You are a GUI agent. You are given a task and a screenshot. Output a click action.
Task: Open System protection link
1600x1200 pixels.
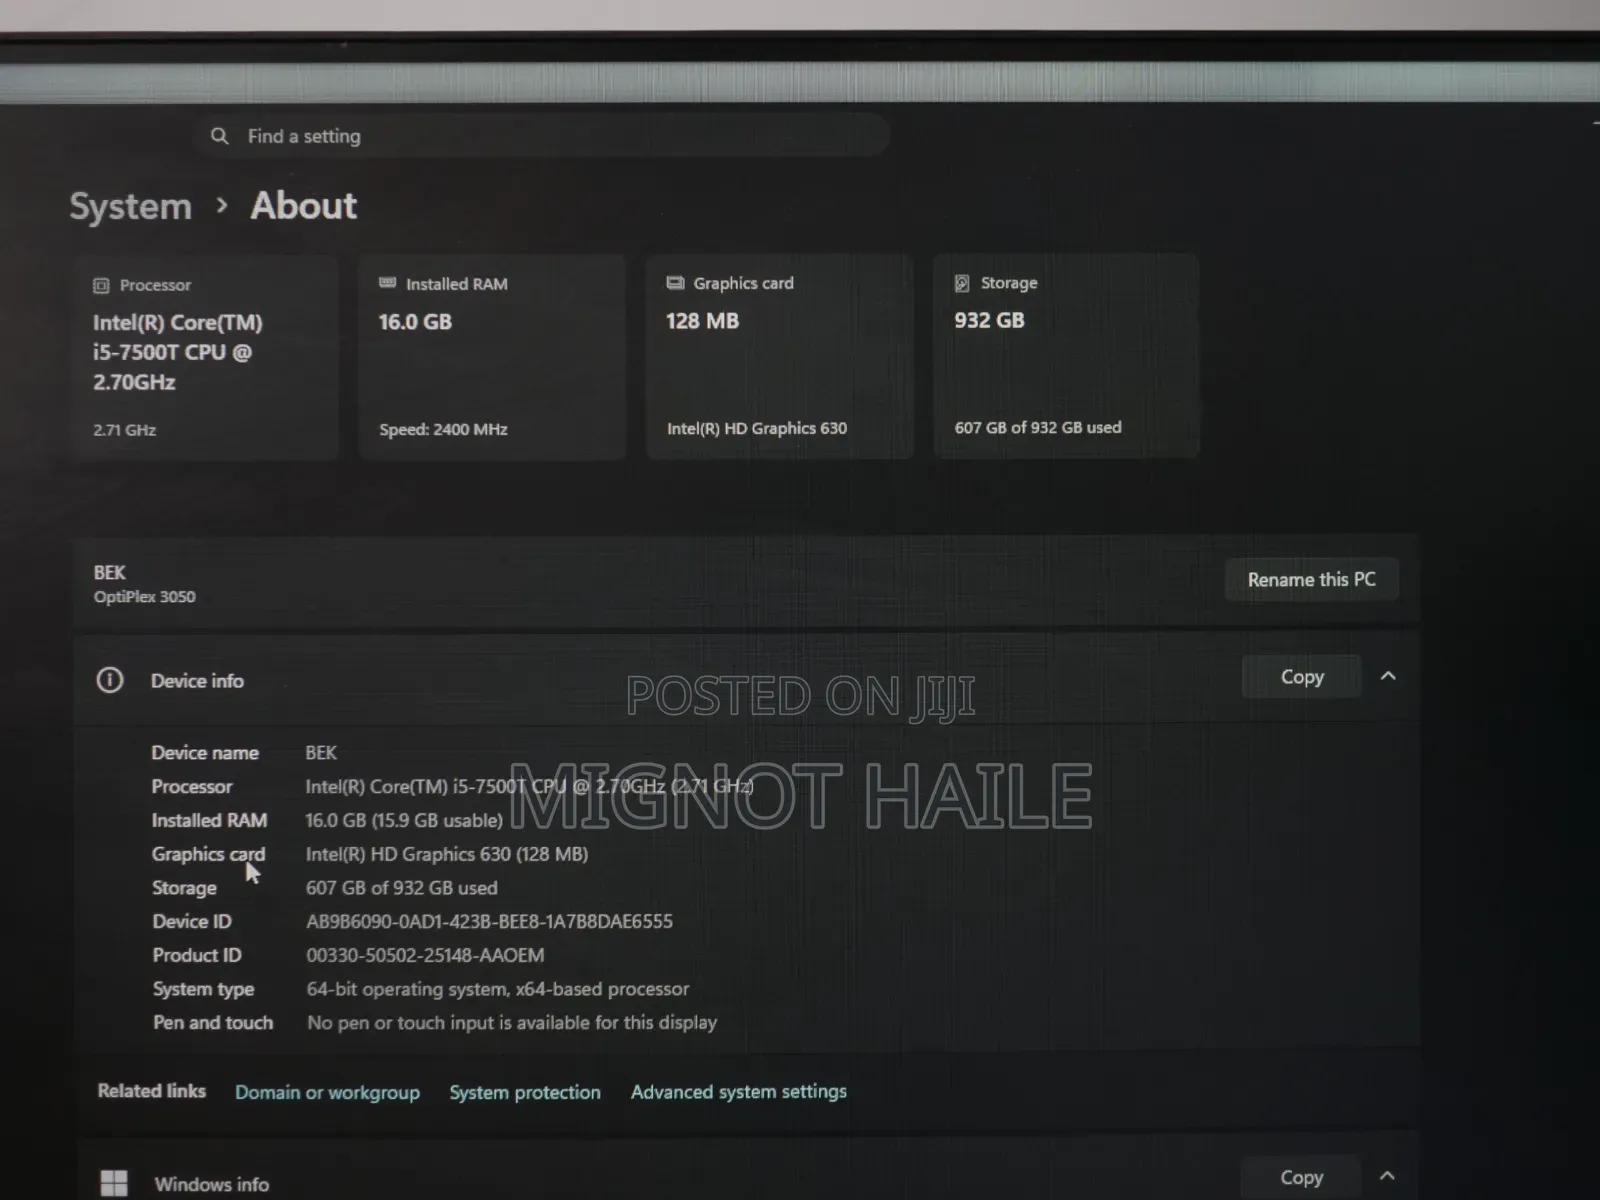pos(525,1092)
